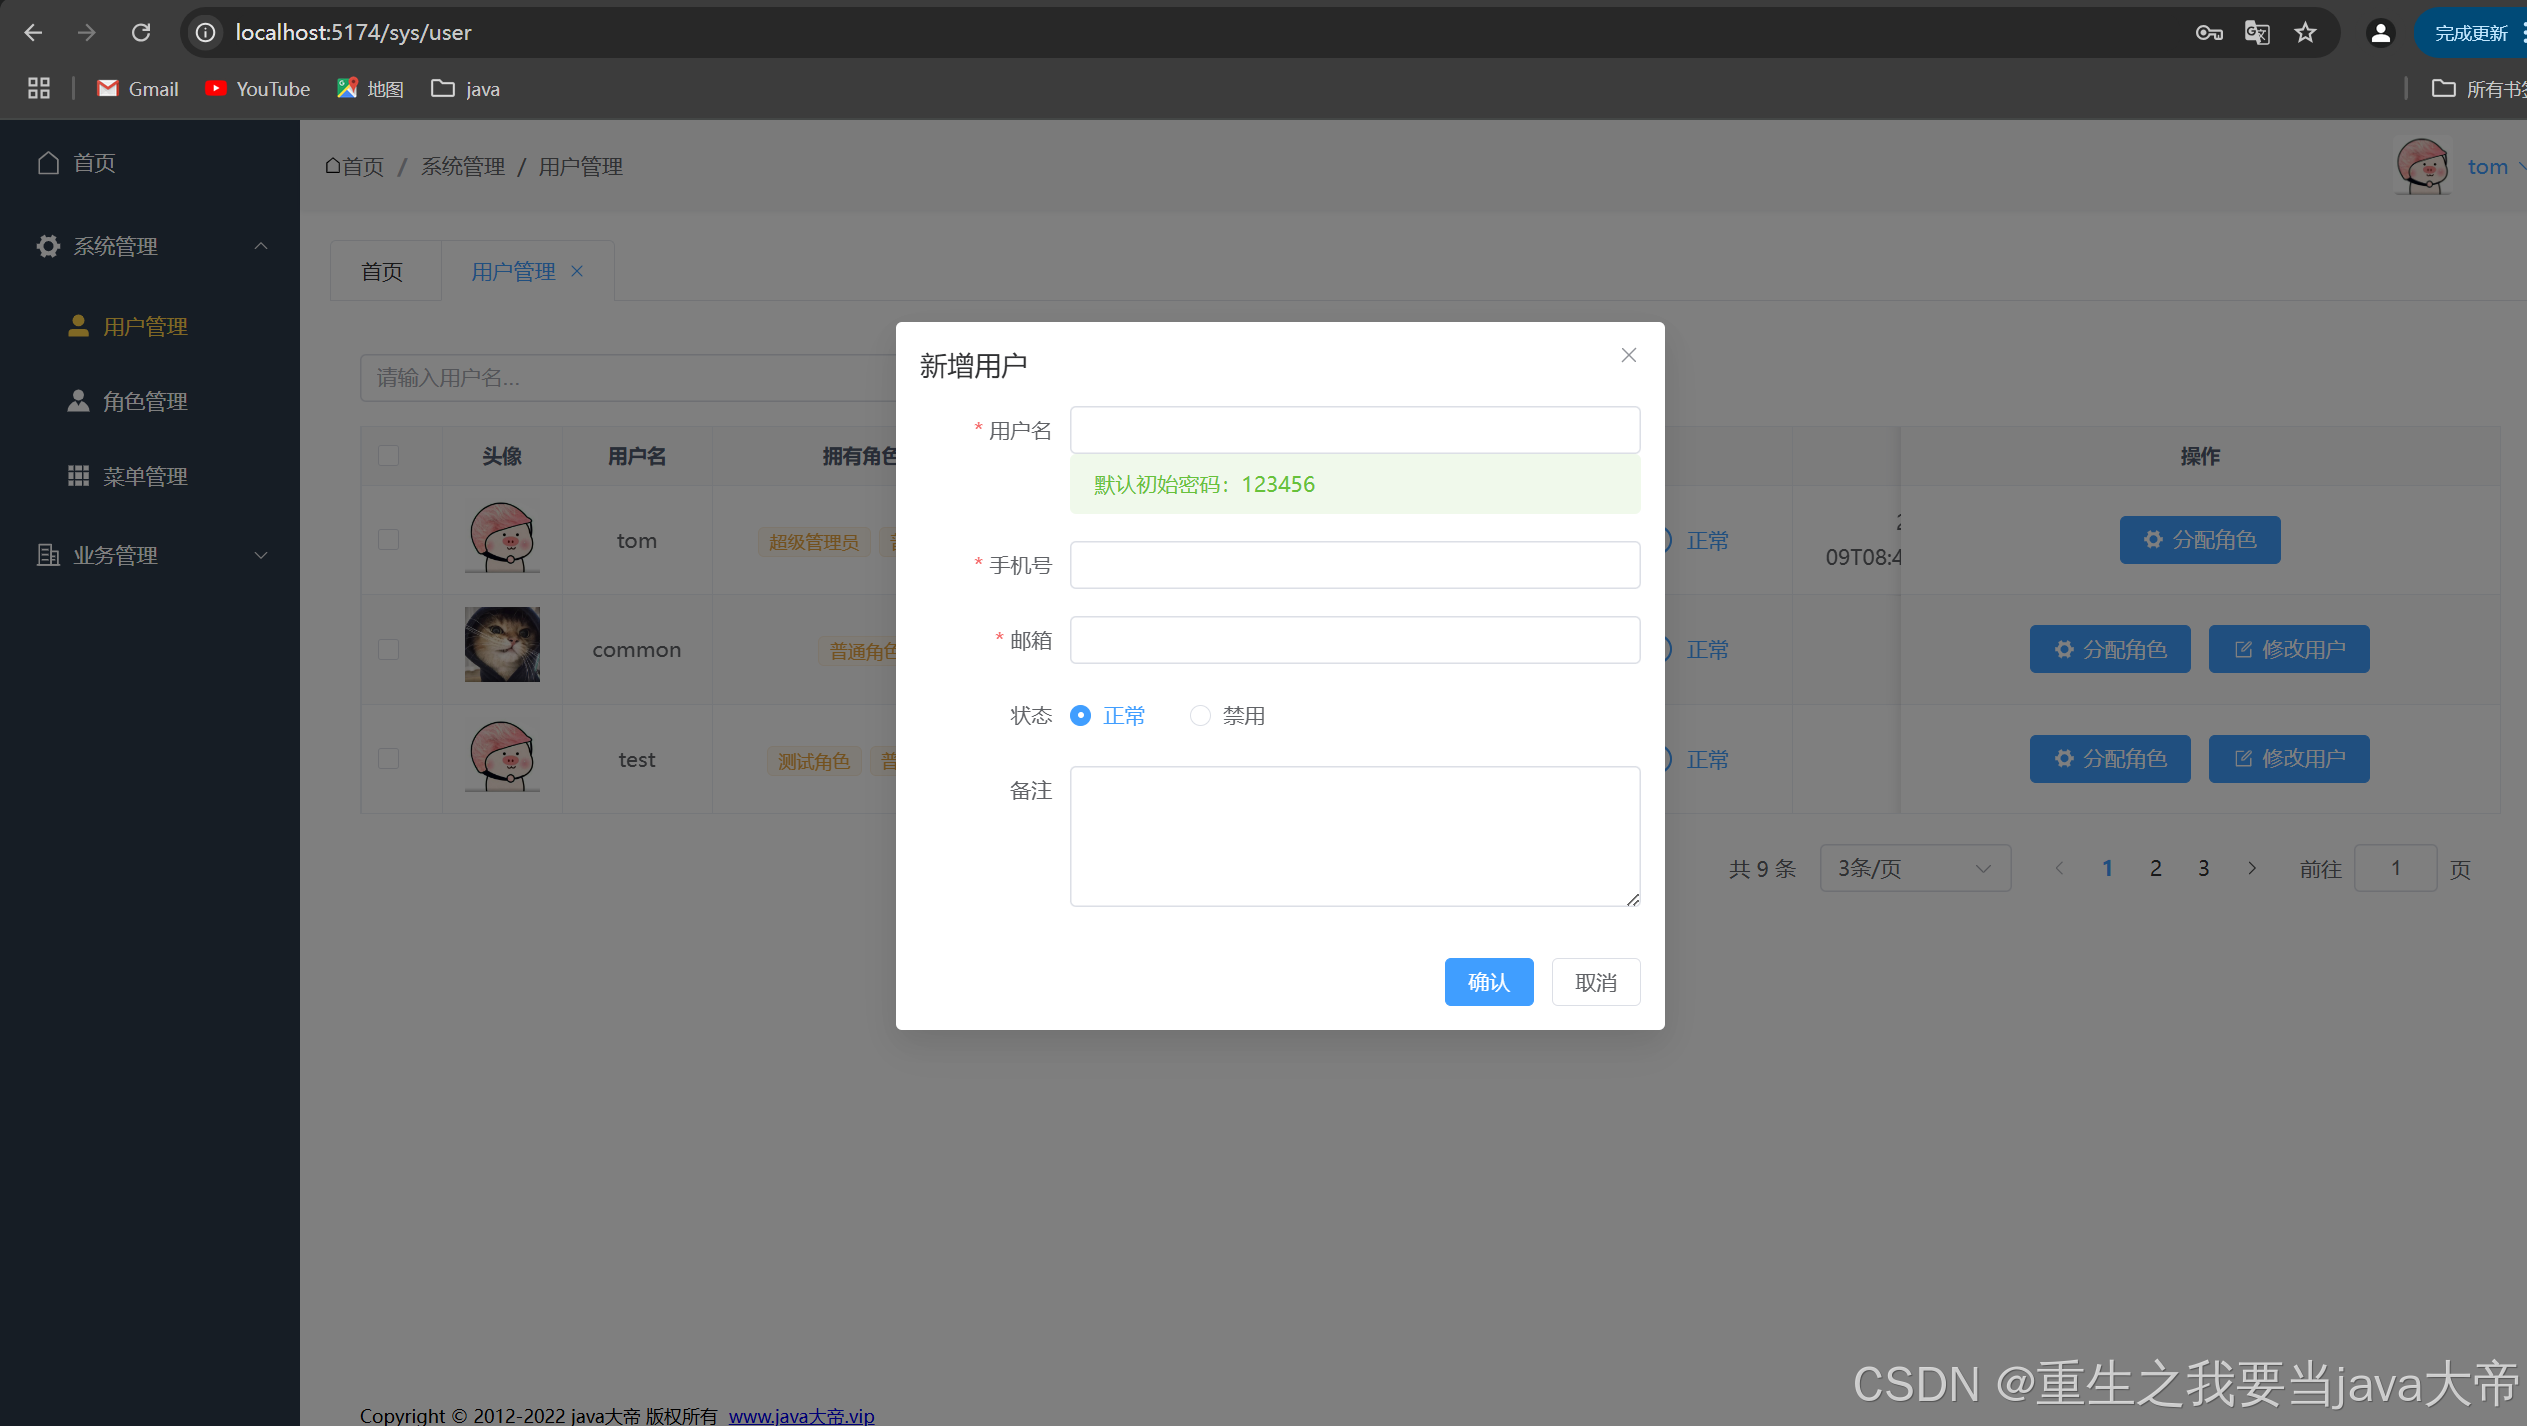
Task: Open the 3条/页 page size dropdown
Action: [1914, 868]
